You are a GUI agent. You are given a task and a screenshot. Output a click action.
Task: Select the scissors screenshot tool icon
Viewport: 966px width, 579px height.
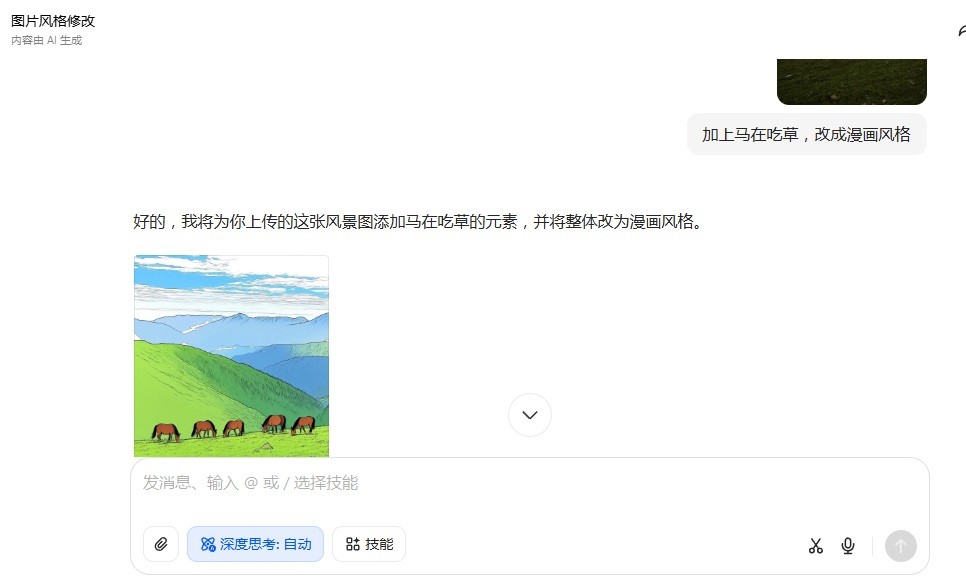pyautogui.click(x=816, y=546)
